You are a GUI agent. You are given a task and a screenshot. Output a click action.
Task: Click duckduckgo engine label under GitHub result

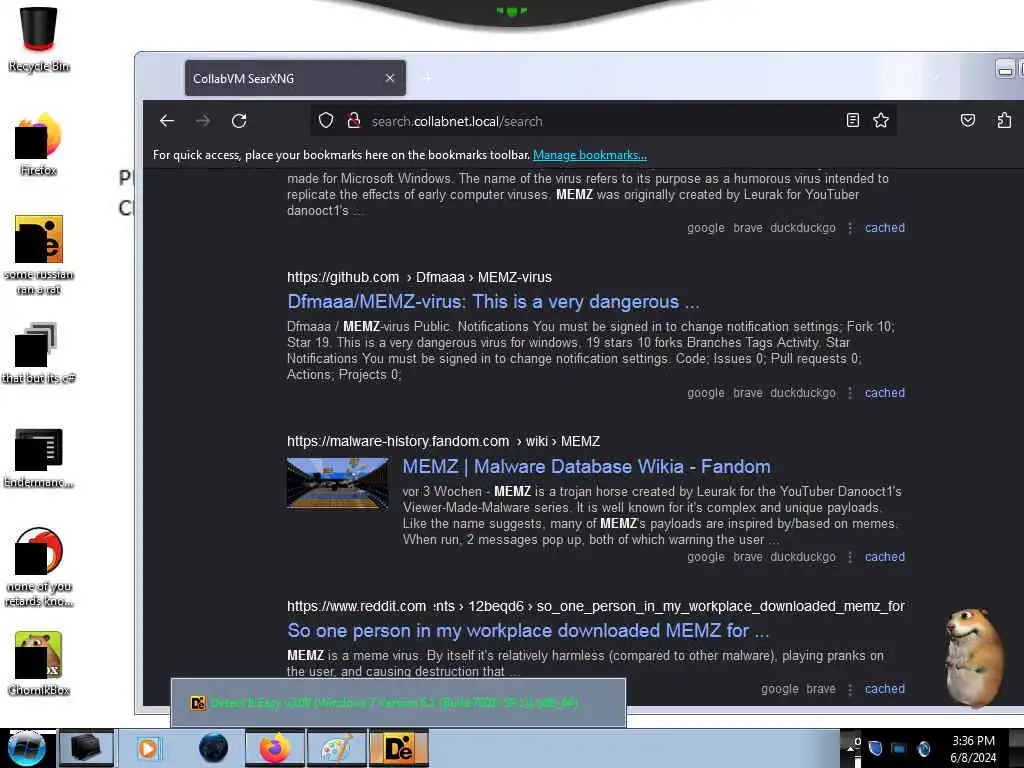tap(803, 392)
